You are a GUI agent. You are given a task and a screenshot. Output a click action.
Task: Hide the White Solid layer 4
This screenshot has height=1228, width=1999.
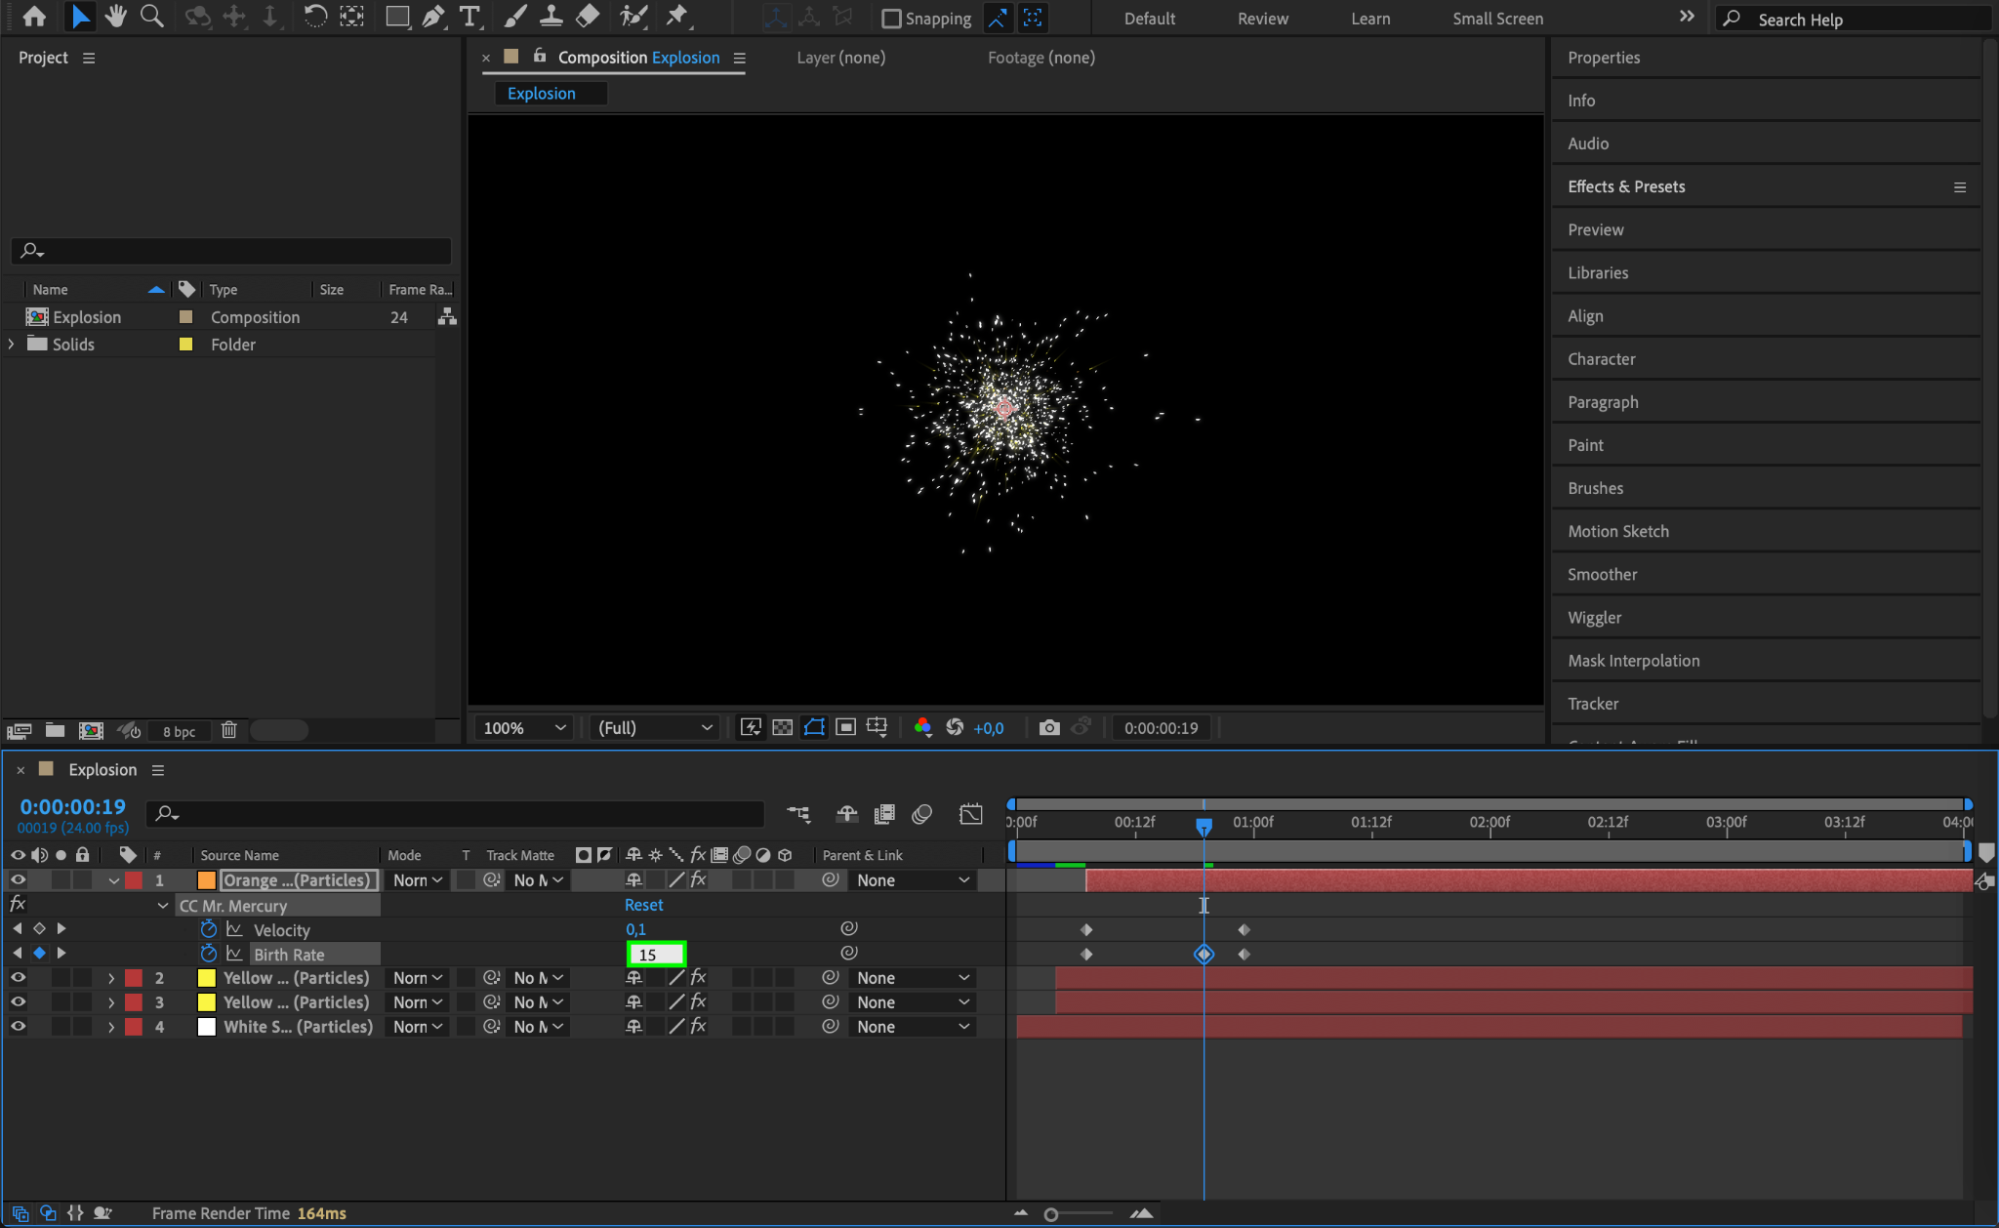(x=18, y=1026)
